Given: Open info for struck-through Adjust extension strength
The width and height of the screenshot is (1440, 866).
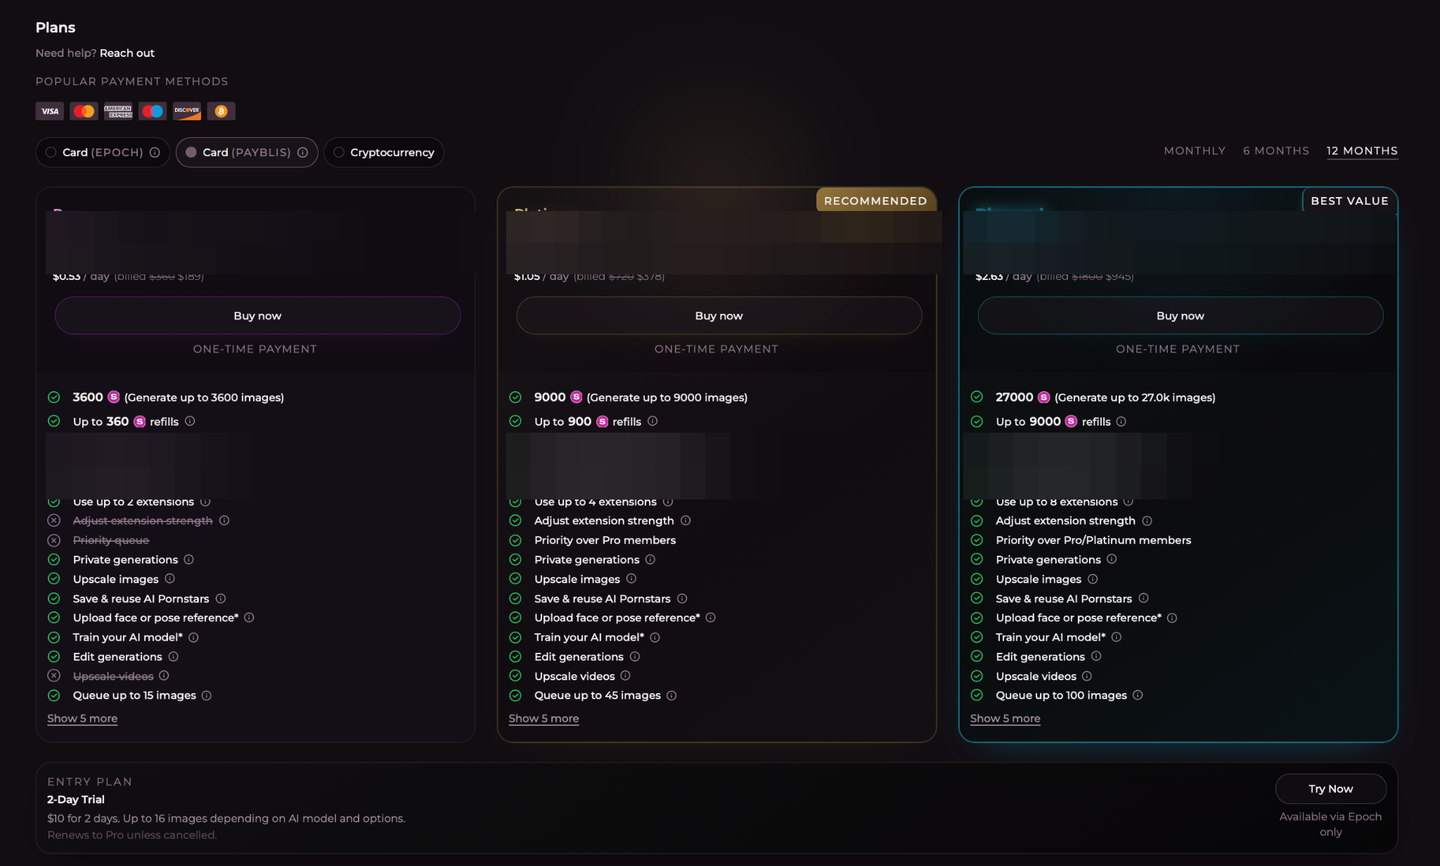Looking at the screenshot, I should pyautogui.click(x=224, y=520).
